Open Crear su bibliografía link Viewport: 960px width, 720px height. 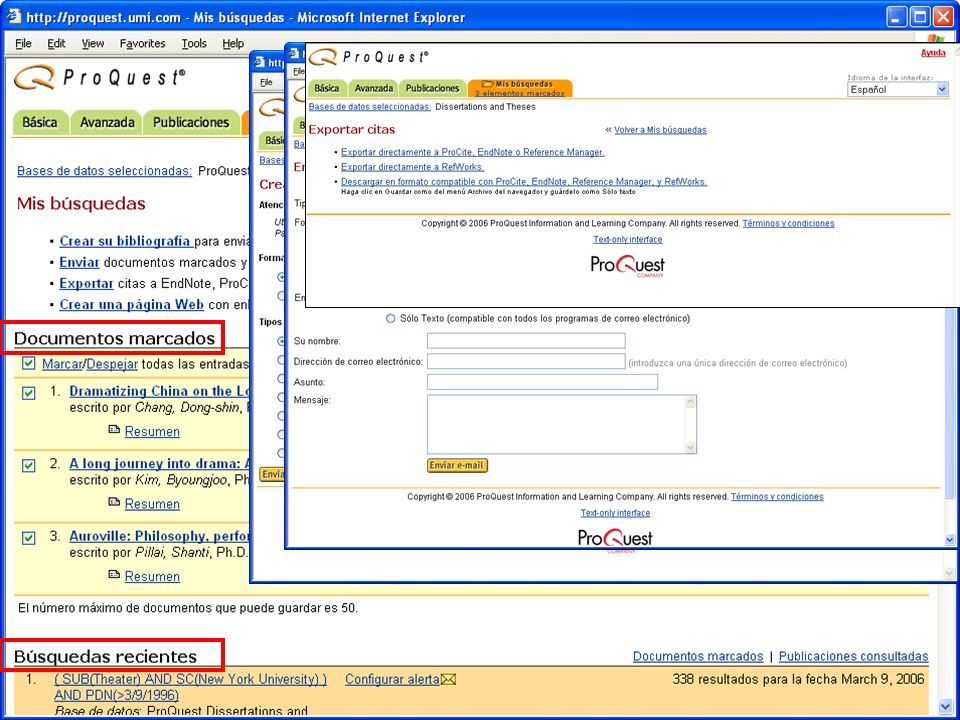pos(125,241)
